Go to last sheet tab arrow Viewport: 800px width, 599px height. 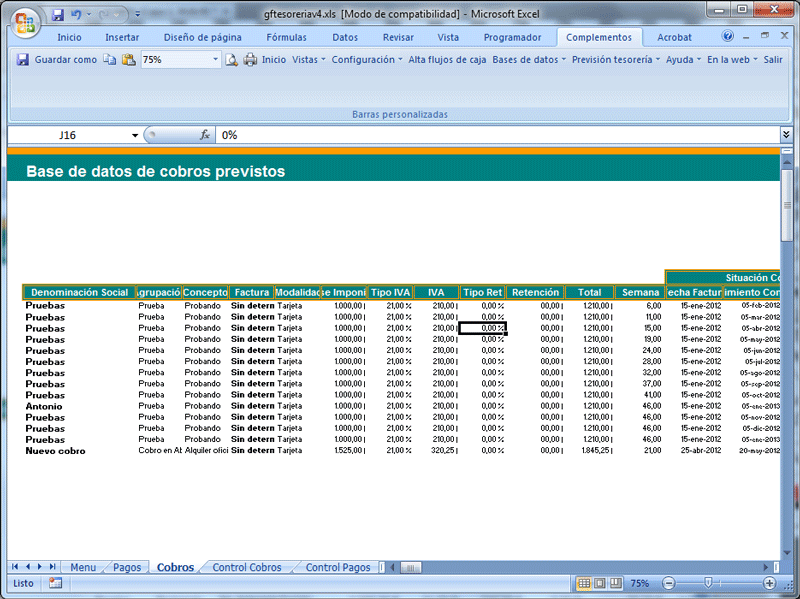tap(52, 566)
